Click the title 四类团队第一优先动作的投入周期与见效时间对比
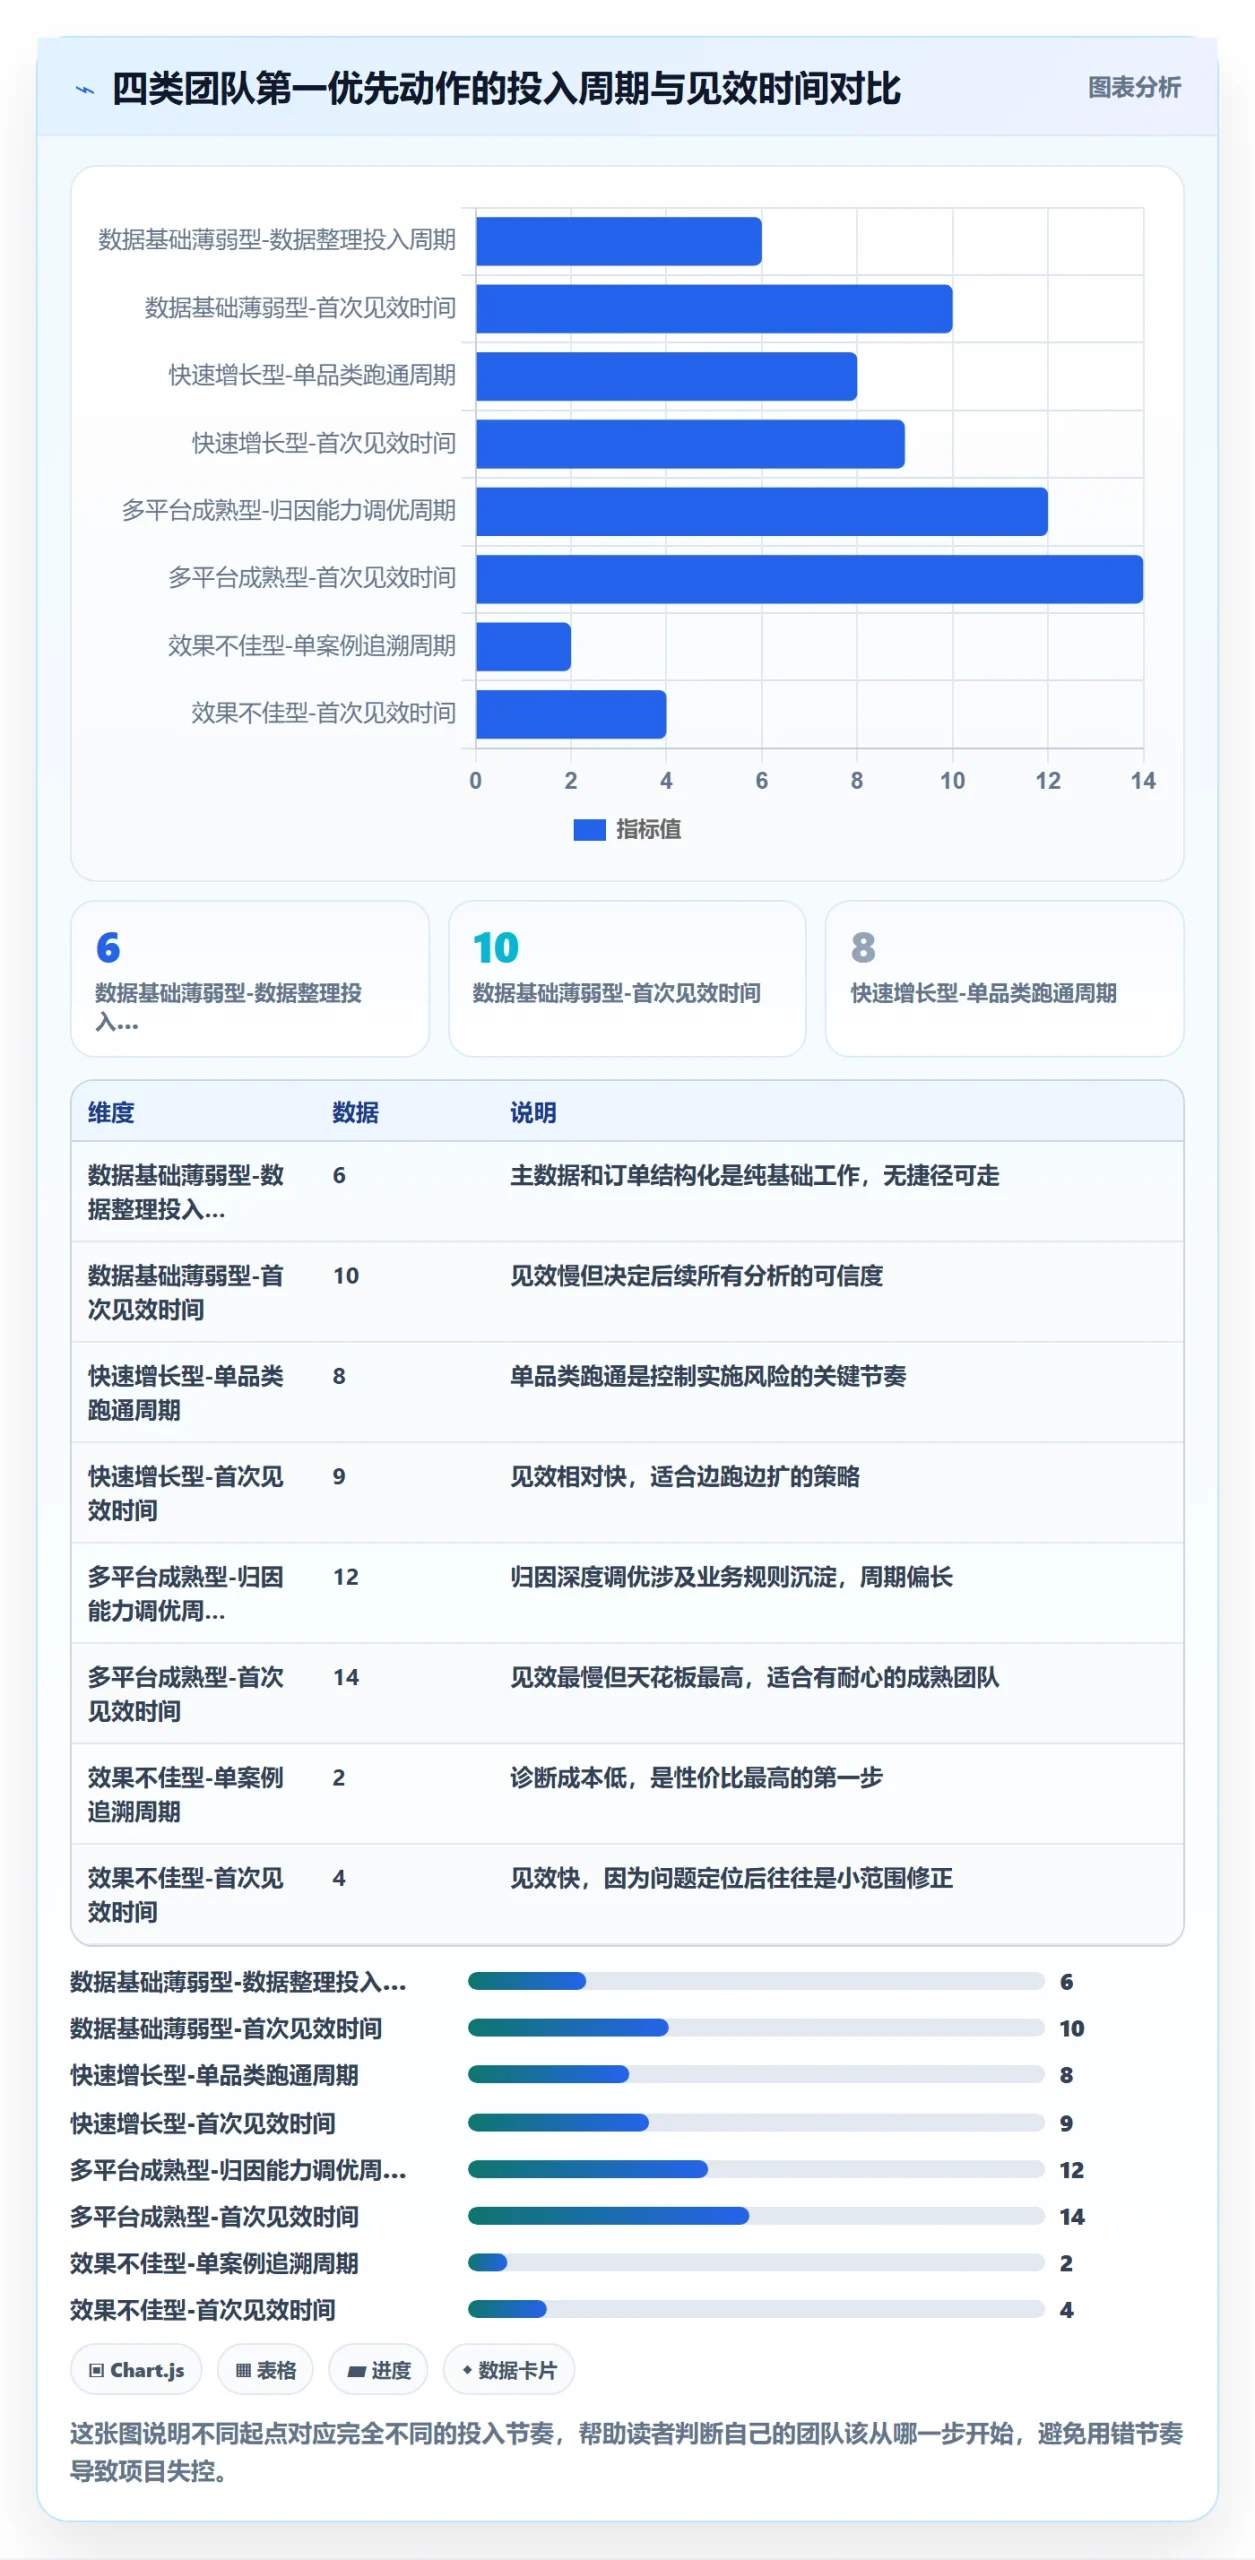 pyautogui.click(x=506, y=89)
